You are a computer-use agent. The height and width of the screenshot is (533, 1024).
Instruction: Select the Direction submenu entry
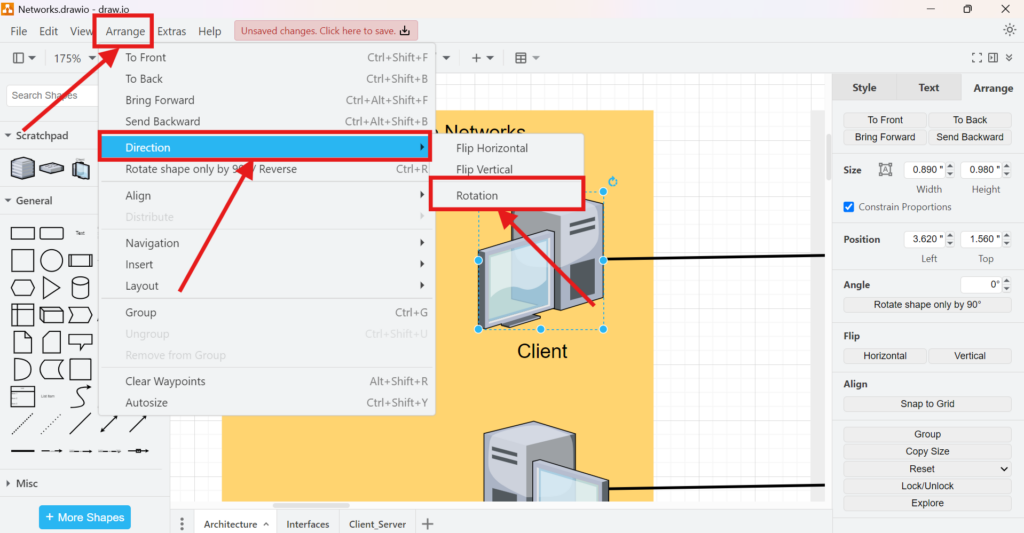(265, 148)
